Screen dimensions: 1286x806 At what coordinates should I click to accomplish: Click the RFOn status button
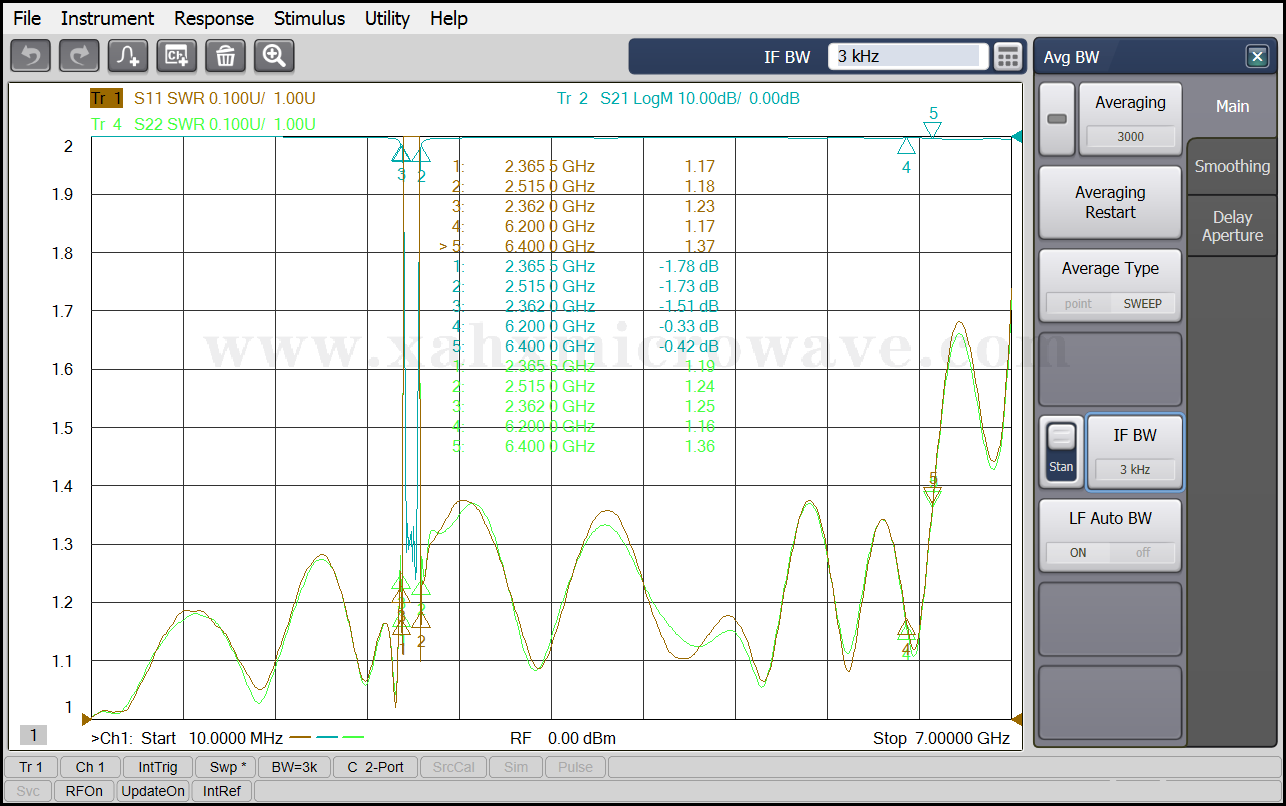(84, 791)
